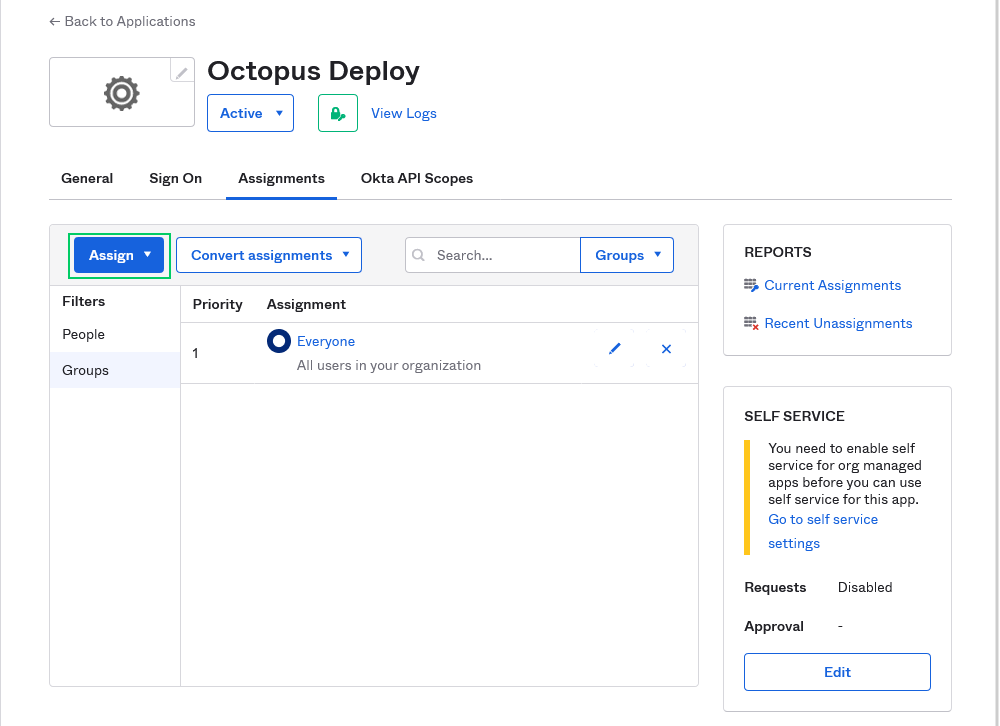
Task: Click the green lock key icon button
Action: pyautogui.click(x=338, y=113)
